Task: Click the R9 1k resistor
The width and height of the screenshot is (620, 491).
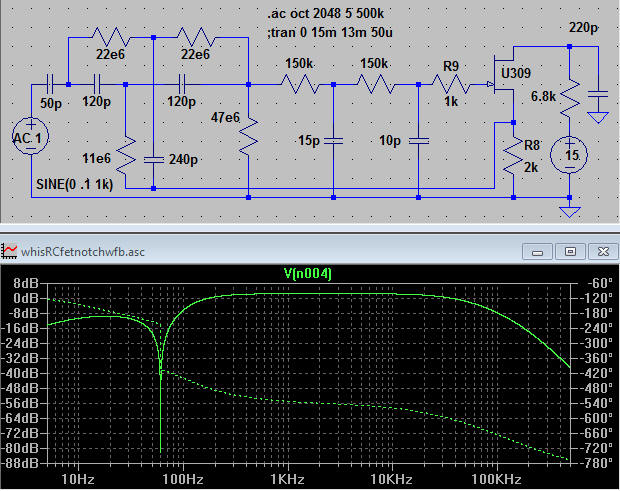Action: (451, 86)
